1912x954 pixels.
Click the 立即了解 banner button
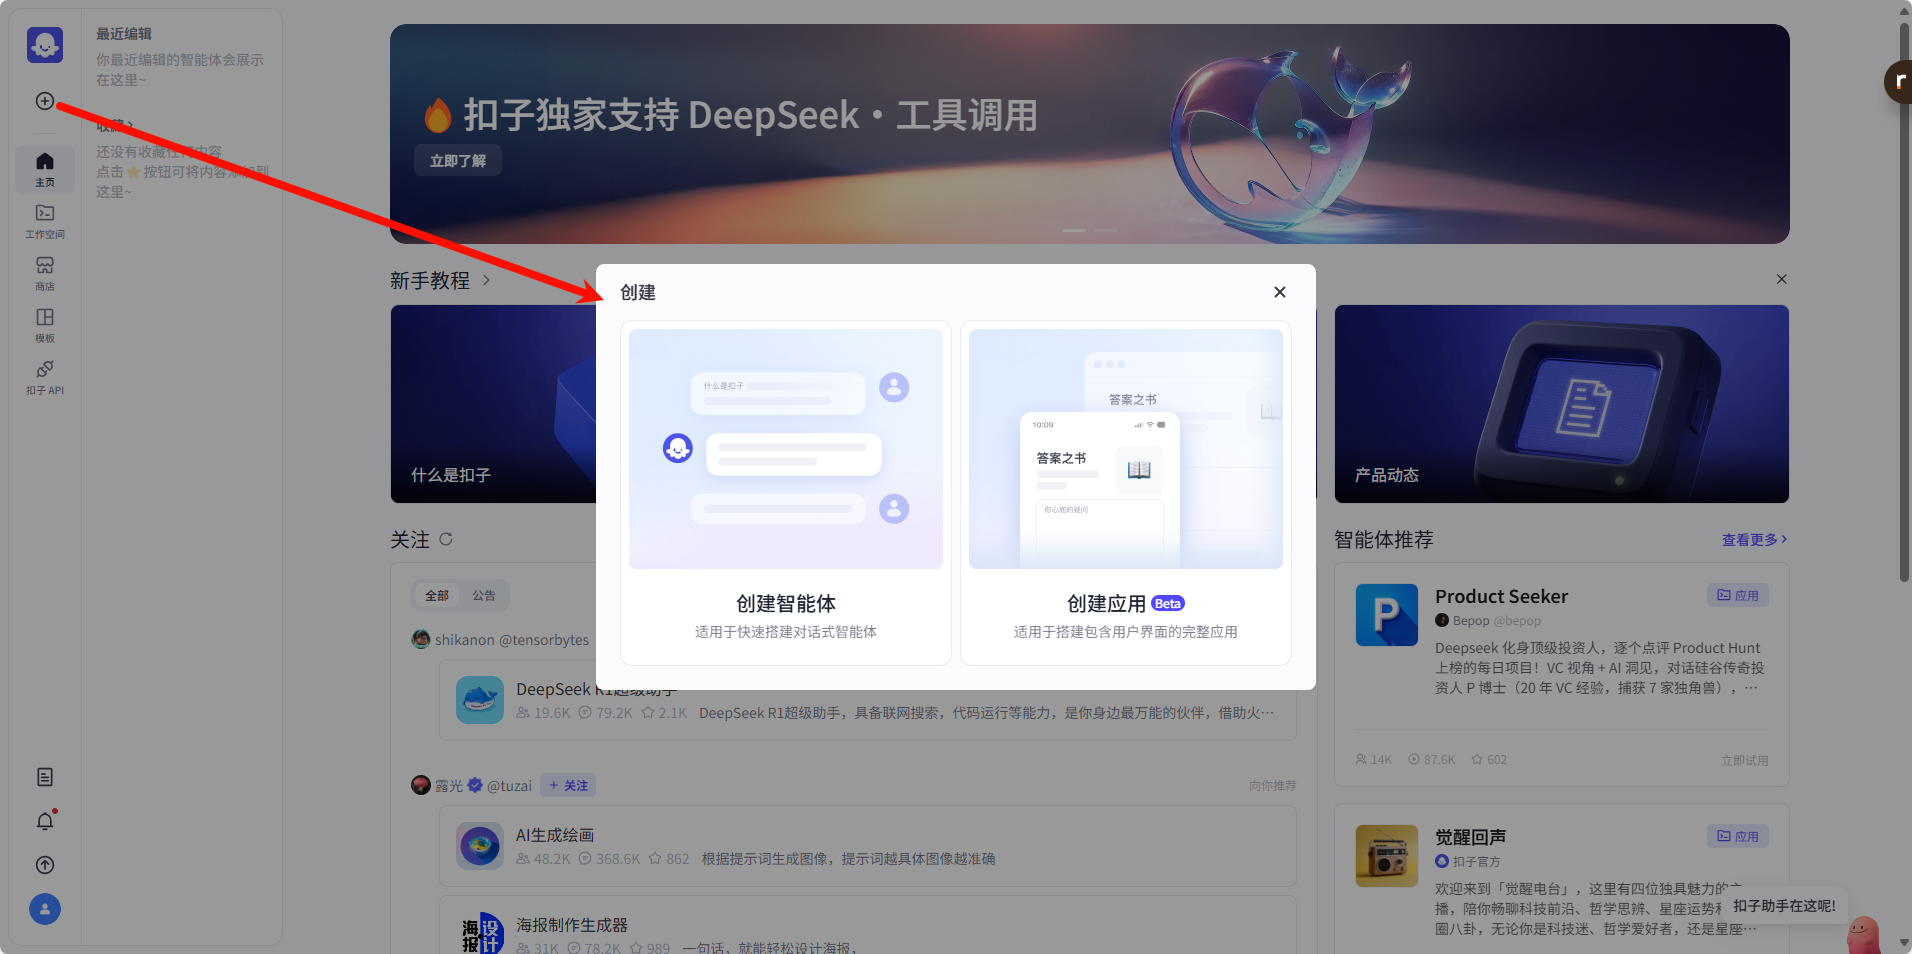pyautogui.click(x=458, y=161)
